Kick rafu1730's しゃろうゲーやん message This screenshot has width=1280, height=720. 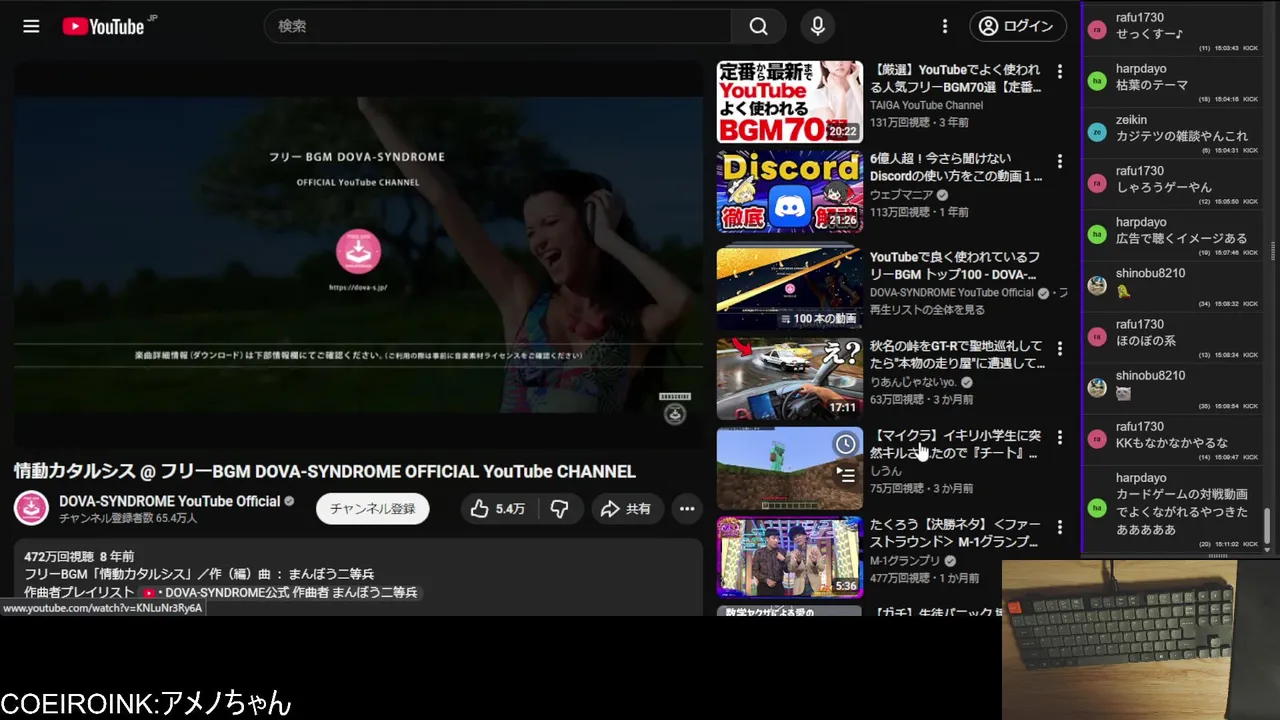click(x=1250, y=201)
